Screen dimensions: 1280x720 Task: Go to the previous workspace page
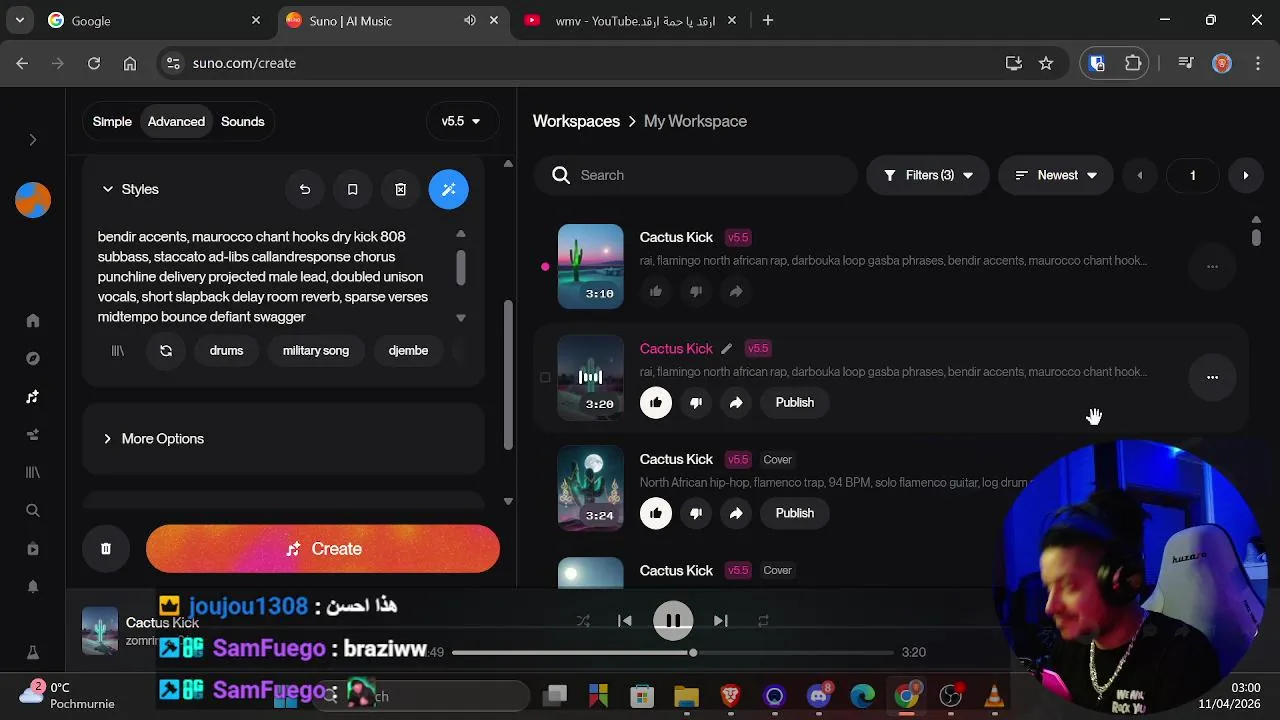[x=1139, y=175]
